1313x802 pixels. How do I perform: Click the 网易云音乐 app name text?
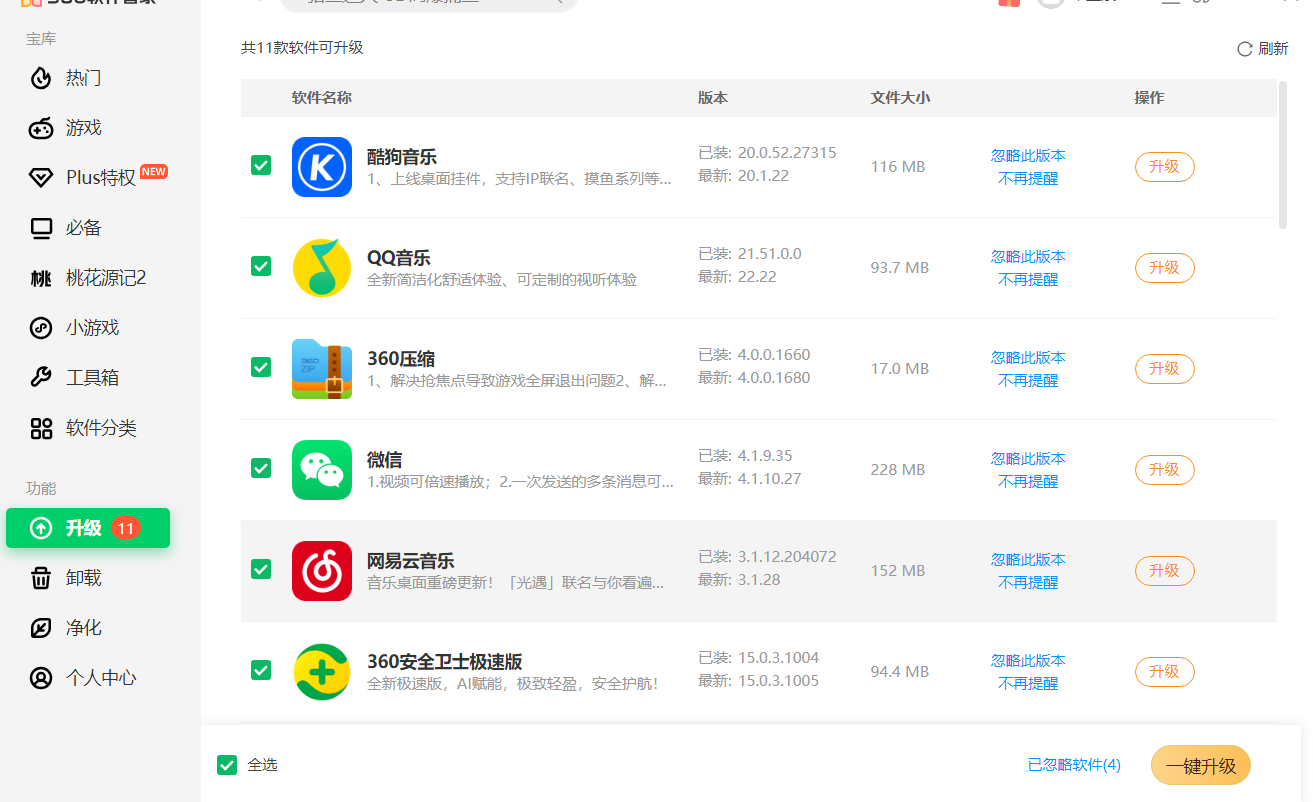(x=411, y=561)
